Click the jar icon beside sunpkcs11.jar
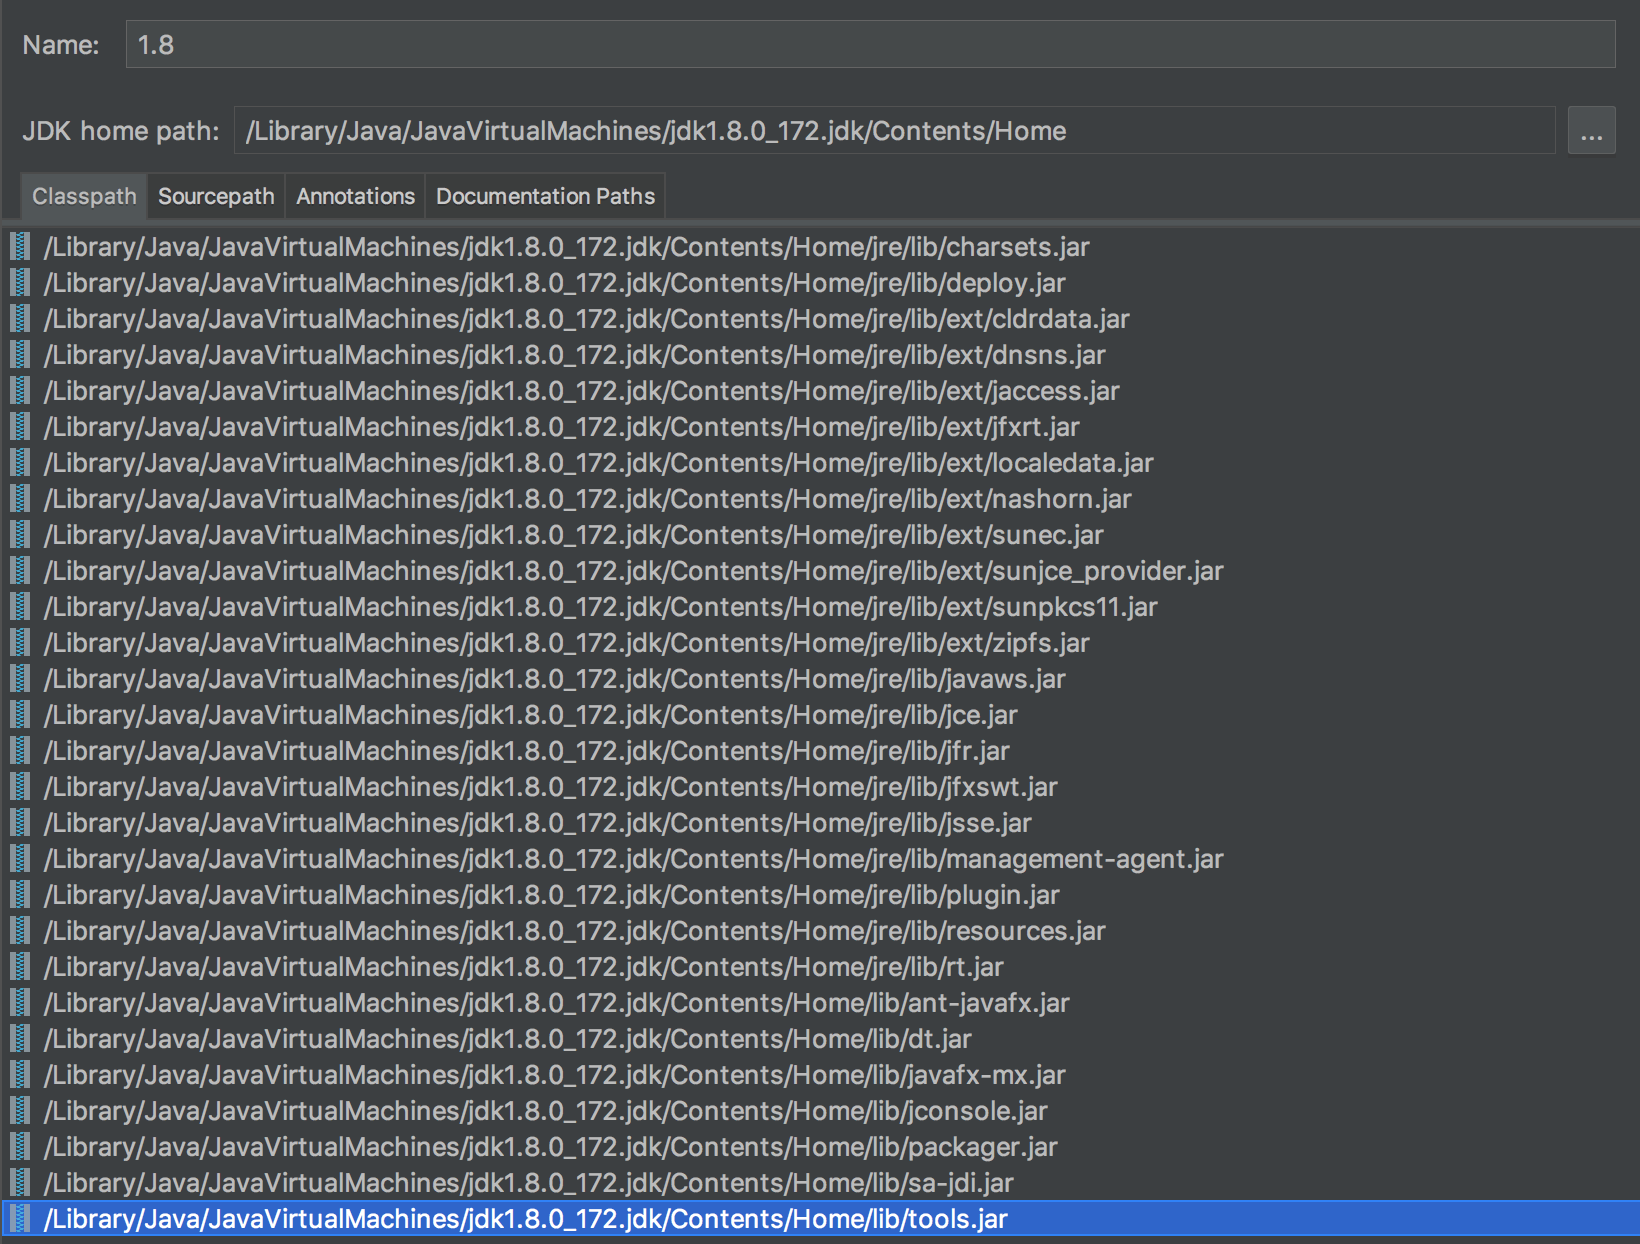 [20, 606]
